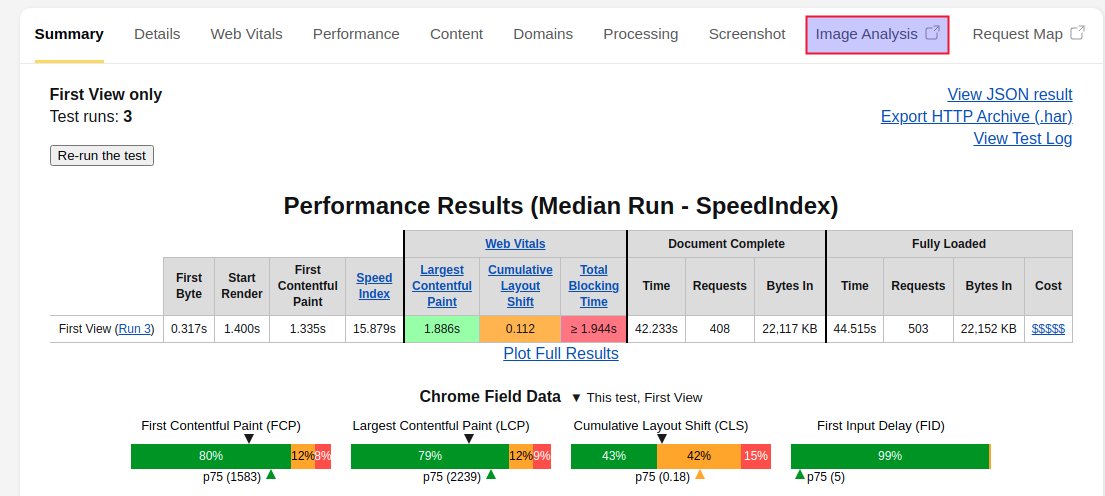Open the View JSON result link
Viewport: 1105px width, 496px height.
pos(1009,94)
